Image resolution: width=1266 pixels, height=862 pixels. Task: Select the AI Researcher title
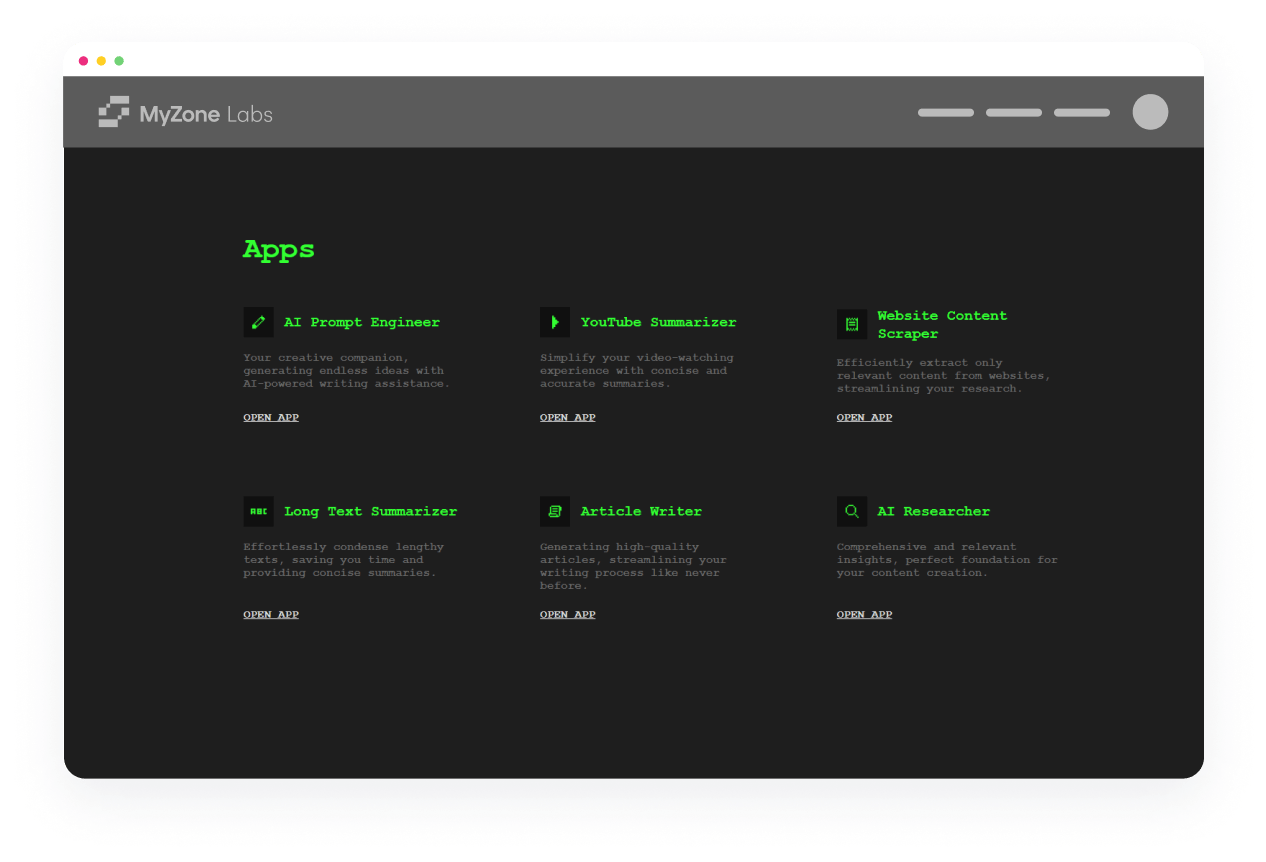pyautogui.click(x=933, y=511)
